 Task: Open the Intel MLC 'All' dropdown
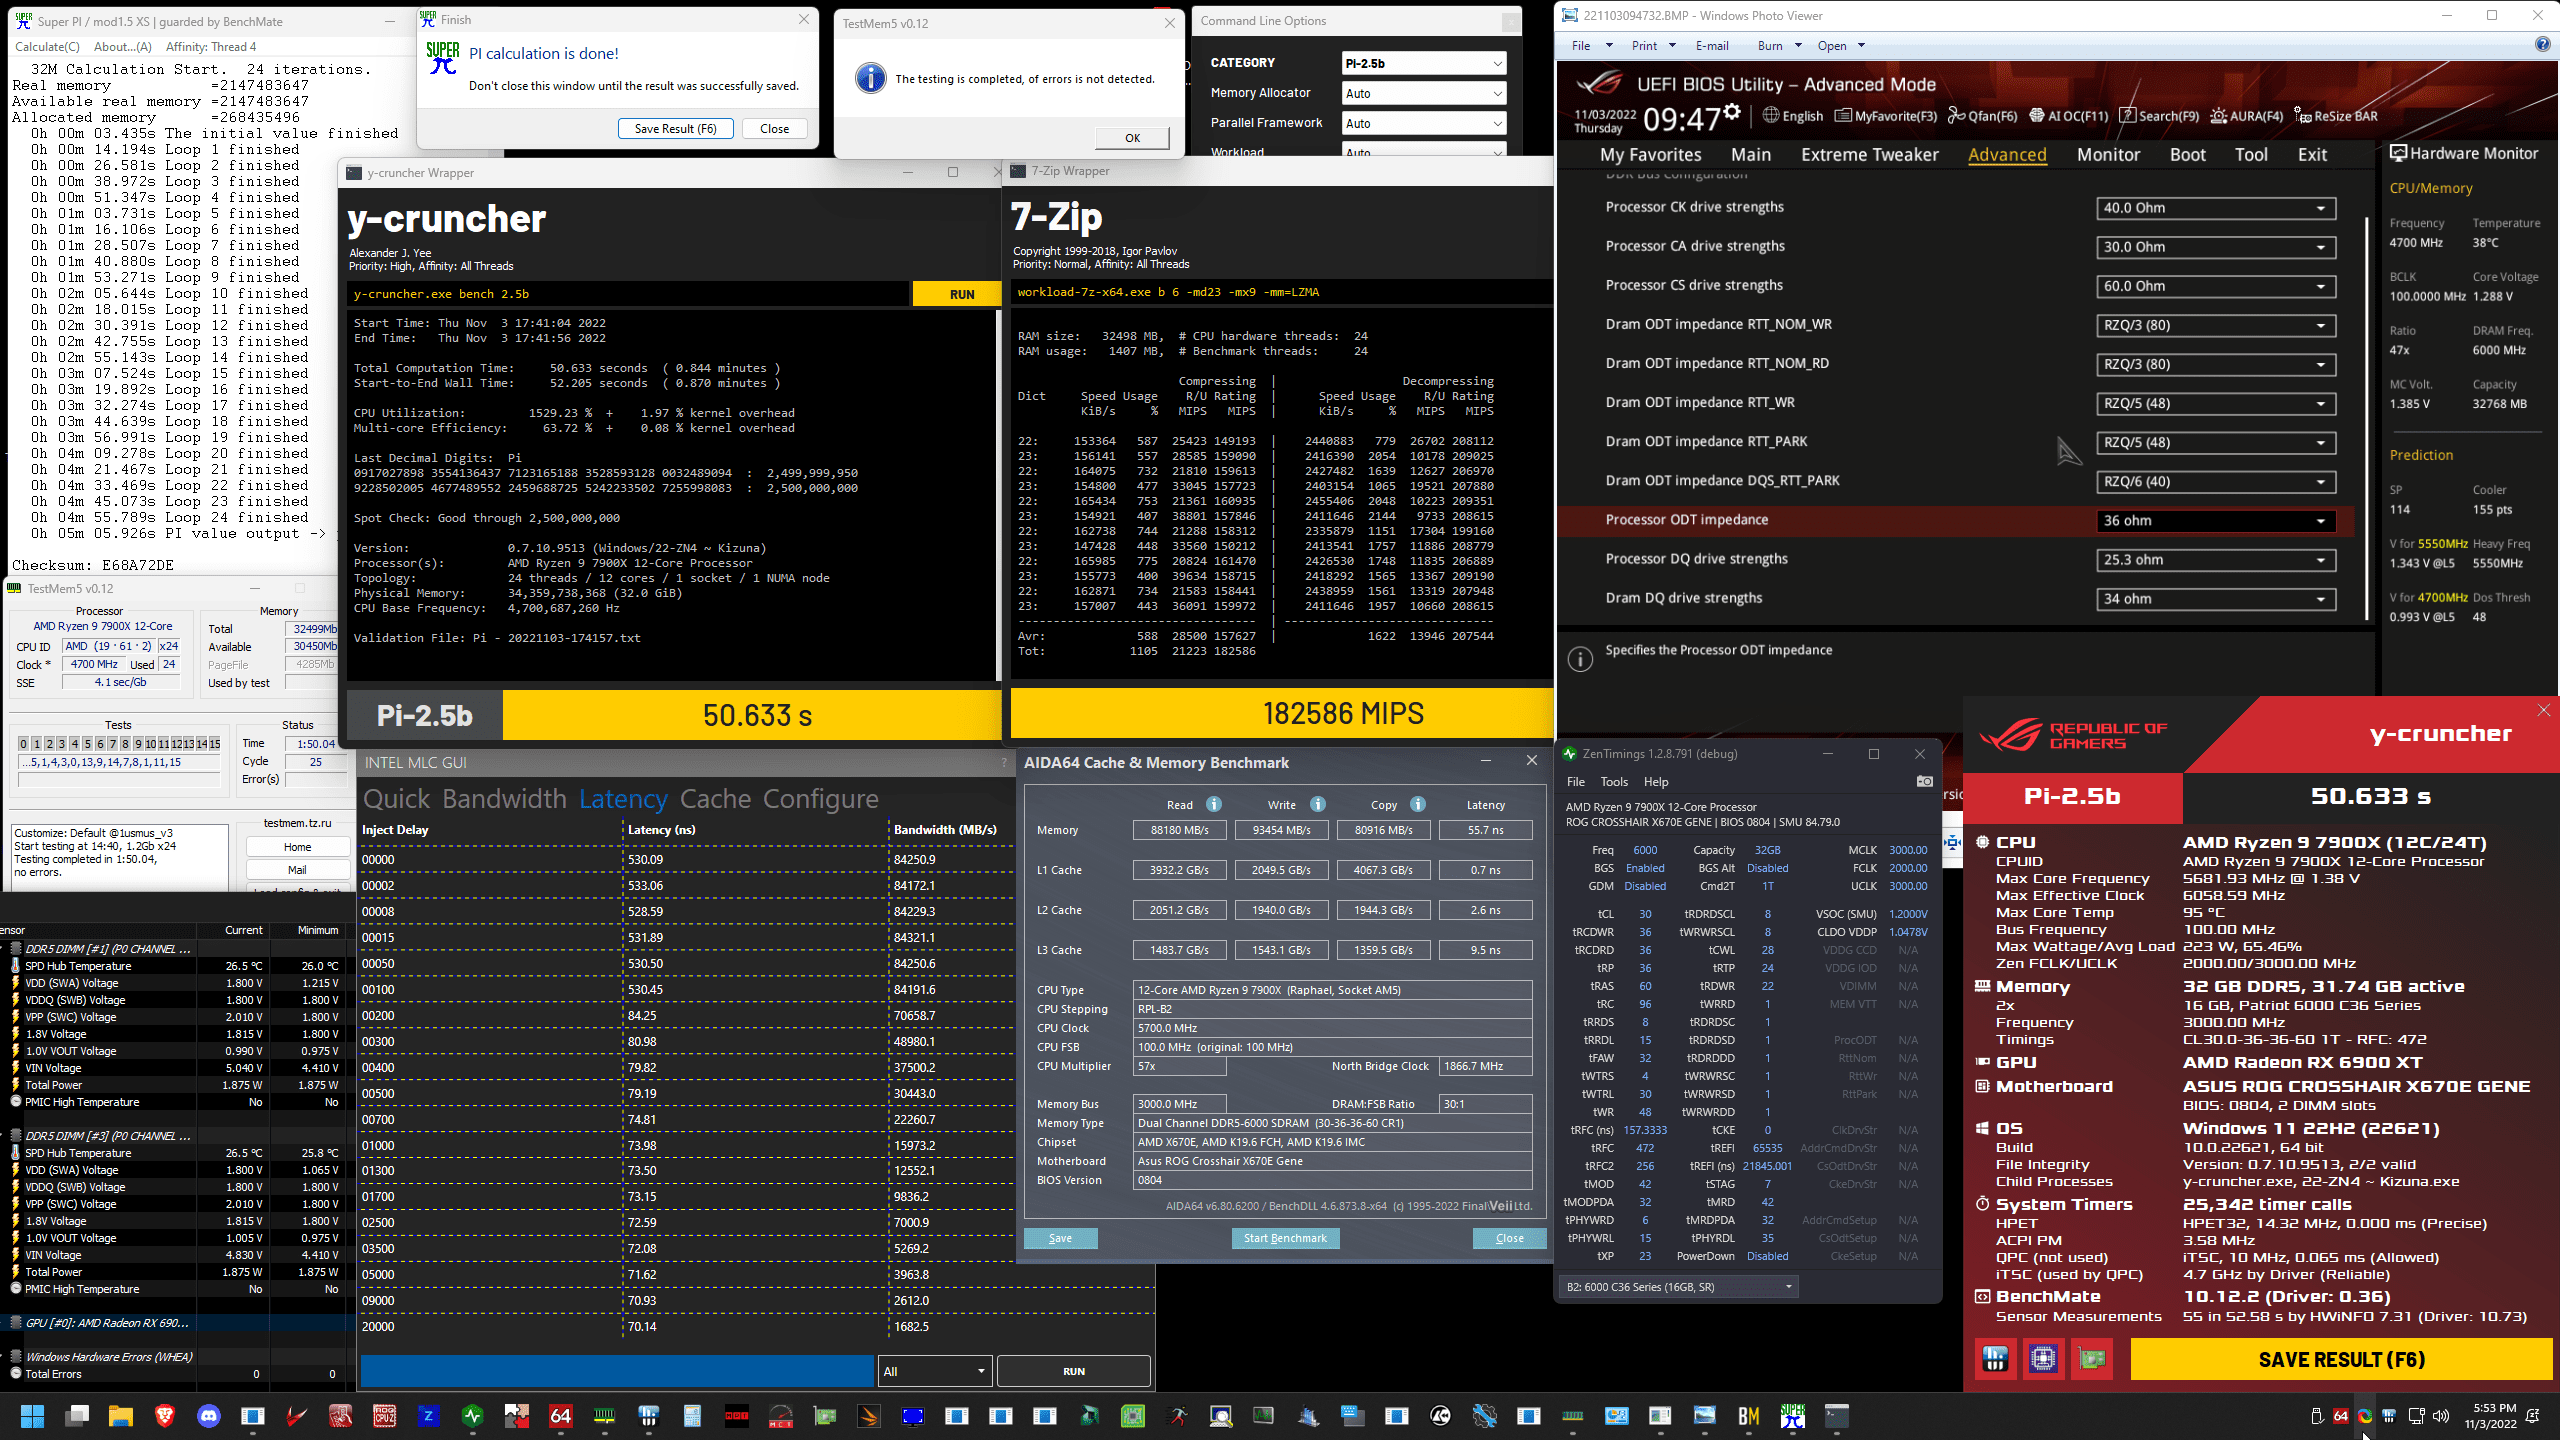935,1371
